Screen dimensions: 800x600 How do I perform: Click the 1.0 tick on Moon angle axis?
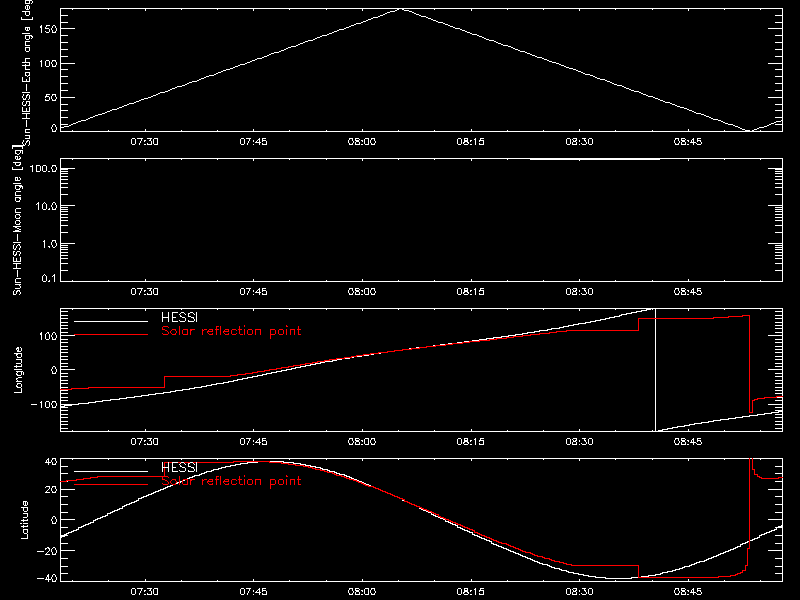(49, 244)
